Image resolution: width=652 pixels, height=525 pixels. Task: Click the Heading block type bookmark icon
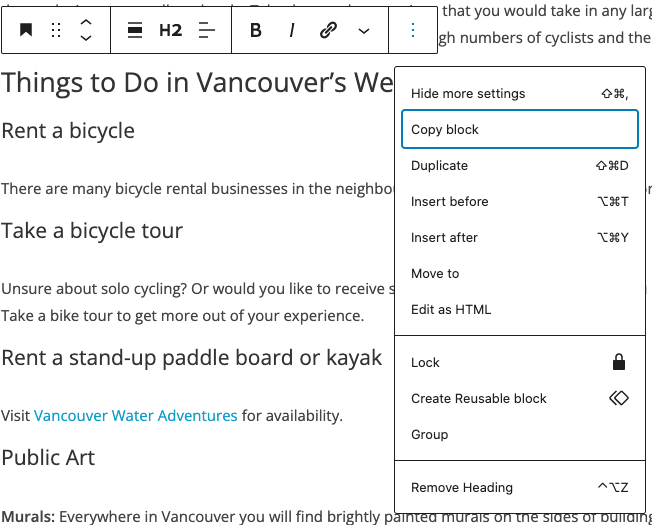(x=26, y=30)
